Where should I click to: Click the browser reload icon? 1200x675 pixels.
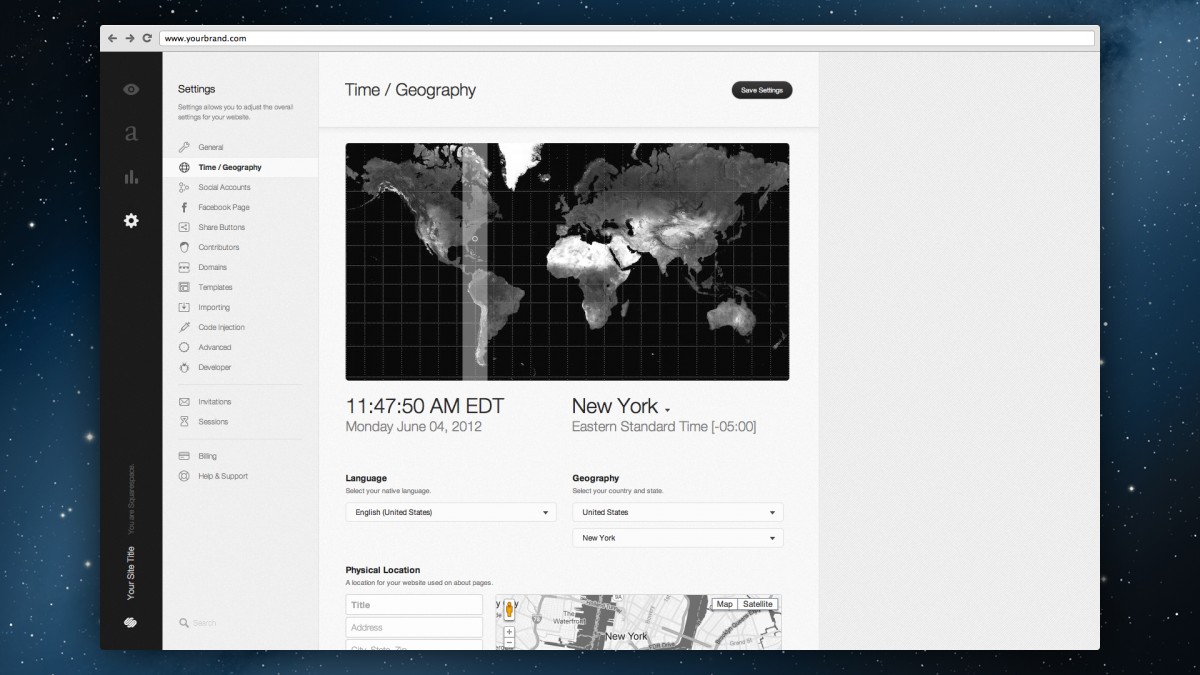point(148,38)
